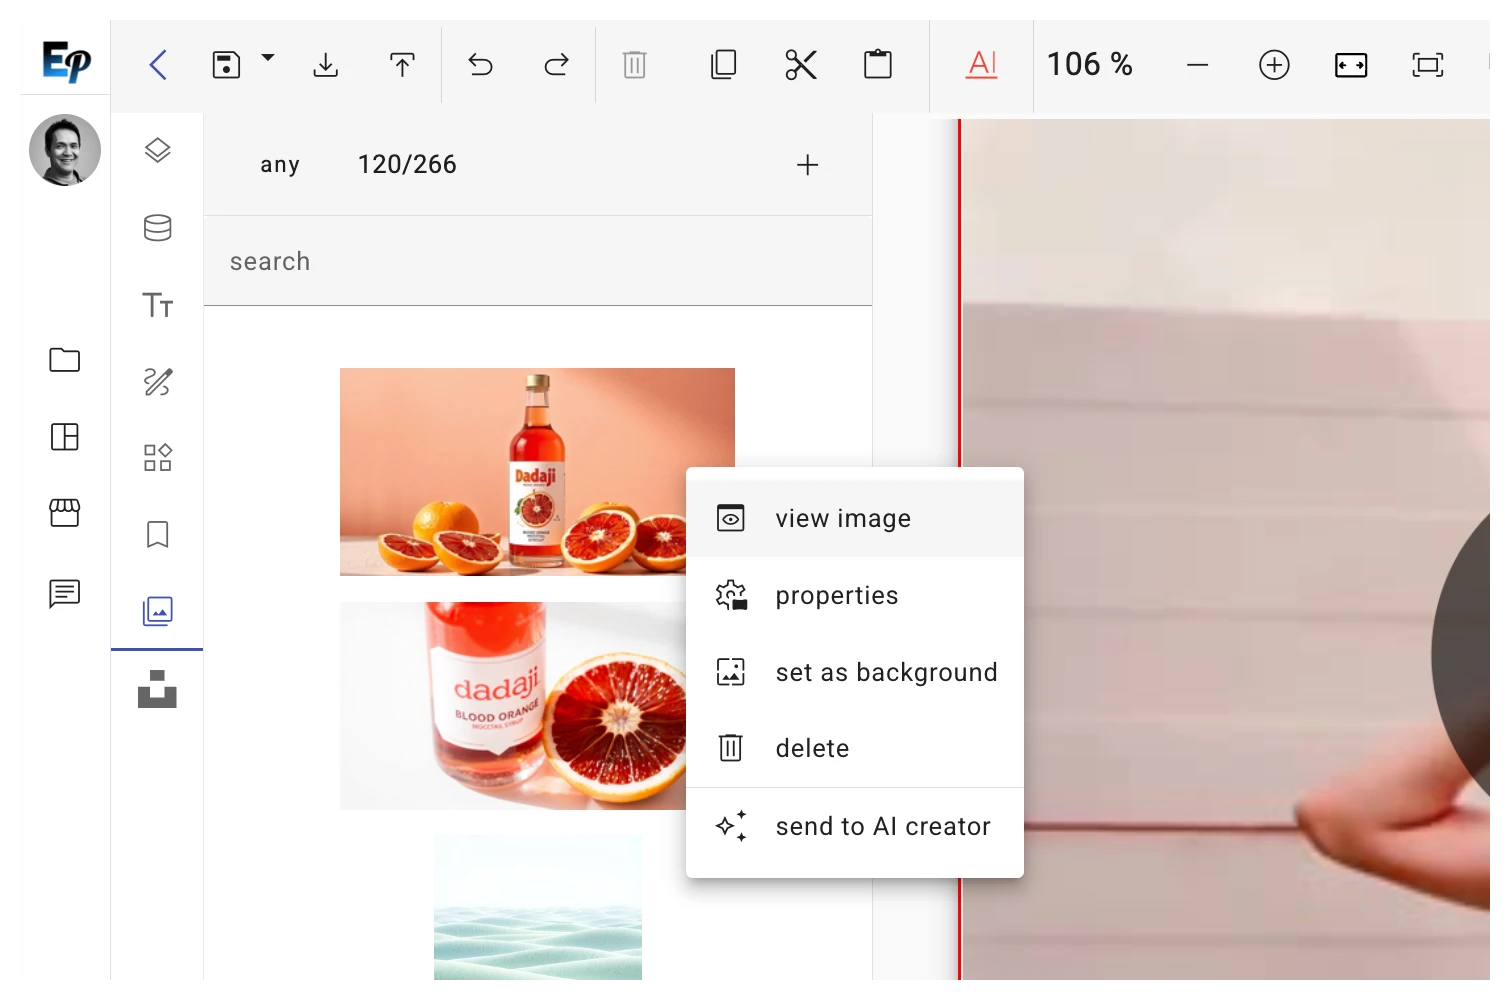
Task: Cut selection using the scissors icon
Action: [x=800, y=64]
